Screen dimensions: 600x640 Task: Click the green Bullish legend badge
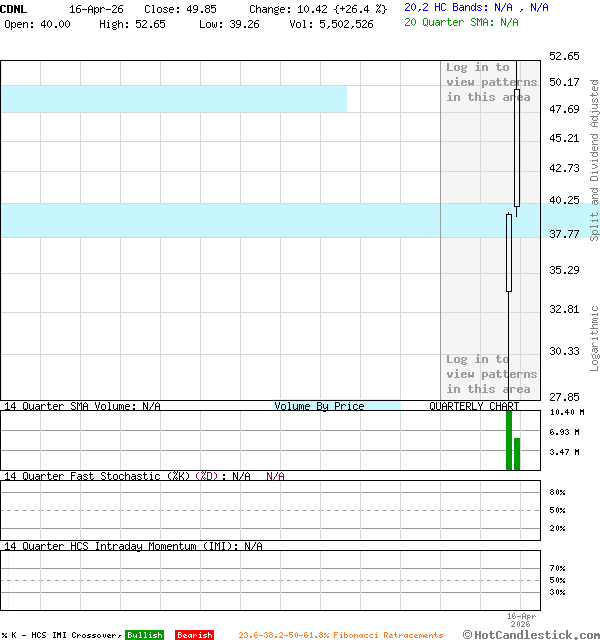coord(144,635)
